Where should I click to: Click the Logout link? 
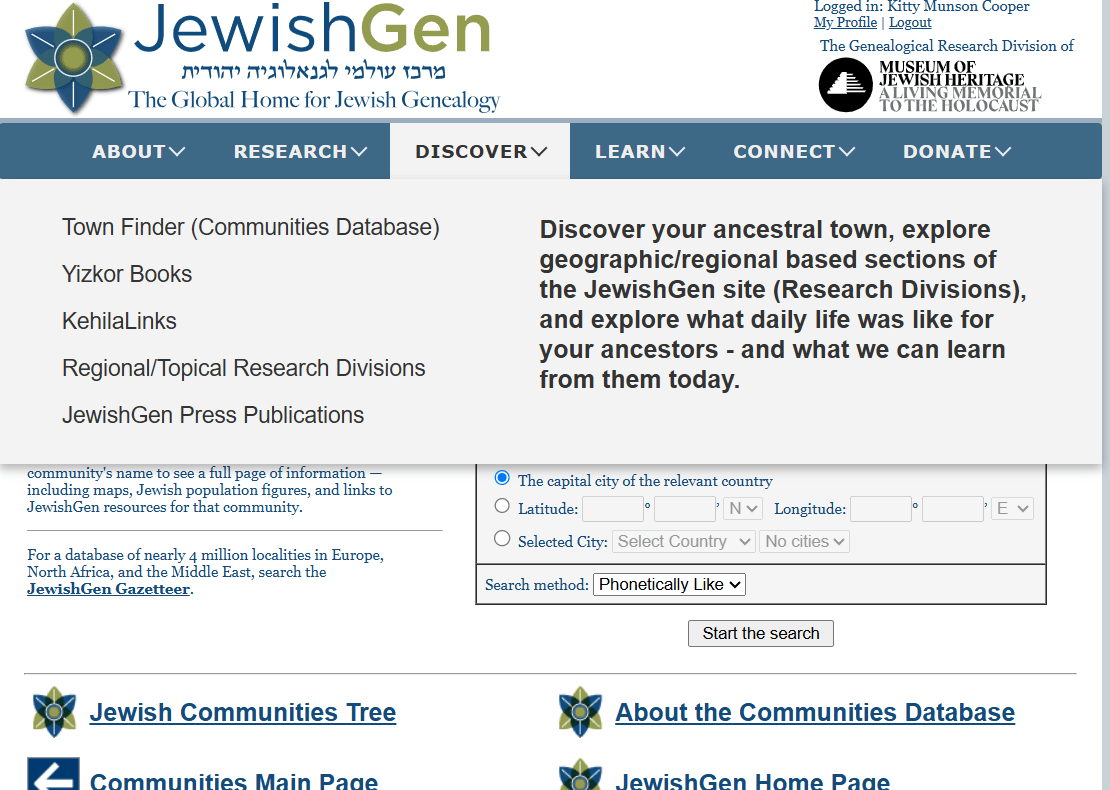point(910,22)
